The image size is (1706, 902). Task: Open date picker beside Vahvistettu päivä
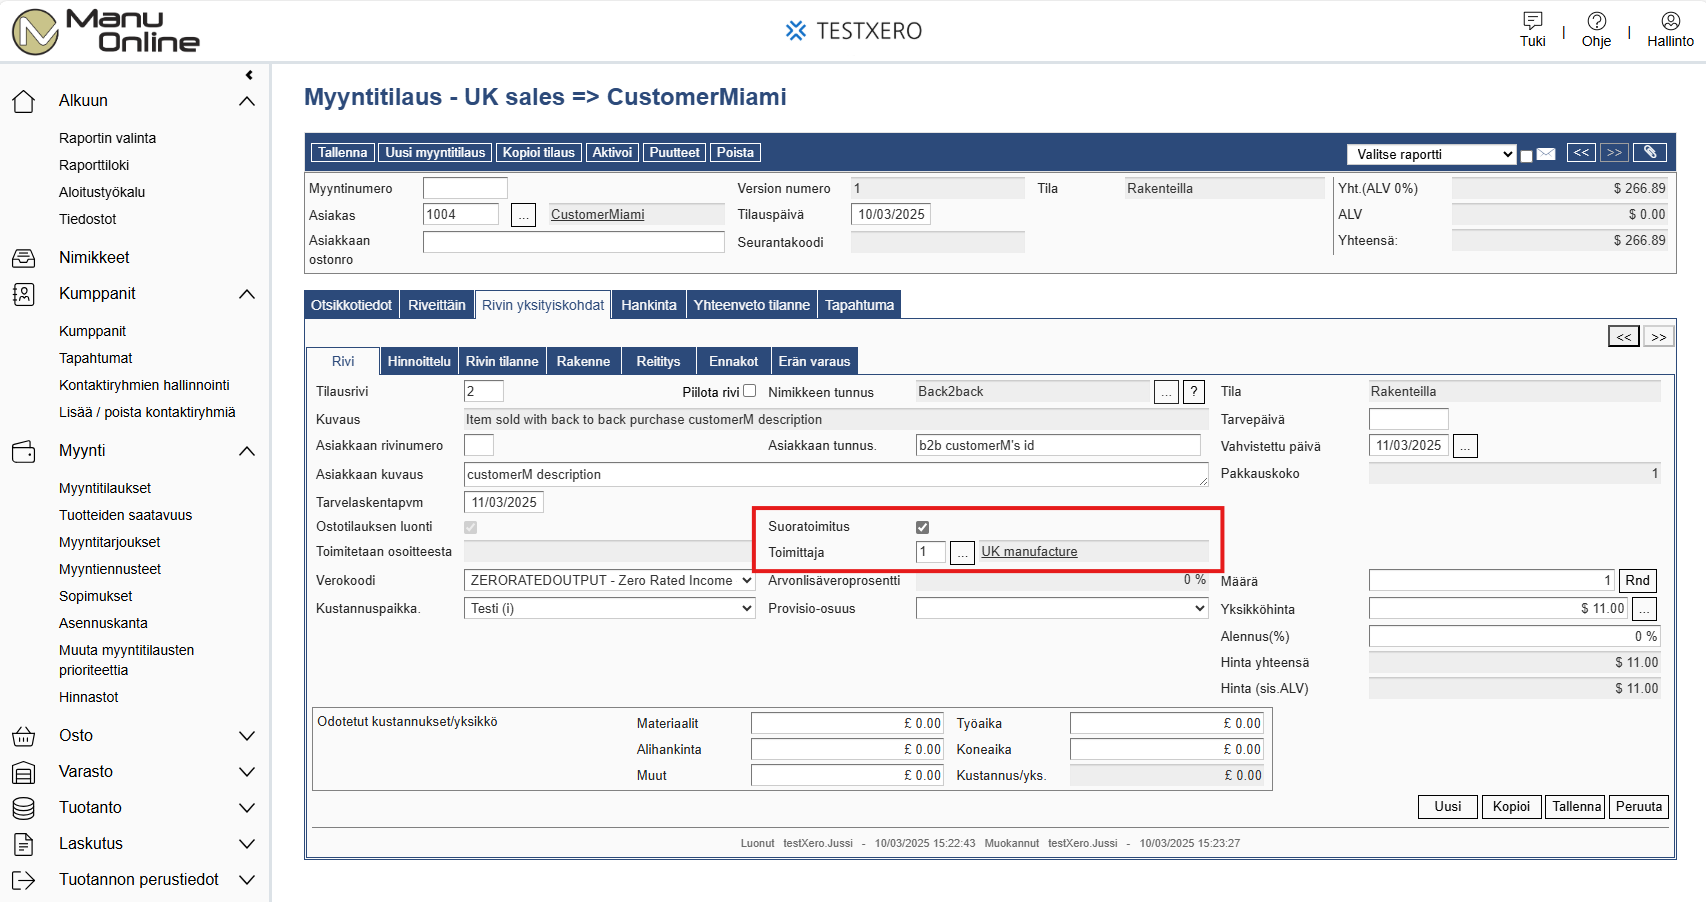pos(1465,446)
